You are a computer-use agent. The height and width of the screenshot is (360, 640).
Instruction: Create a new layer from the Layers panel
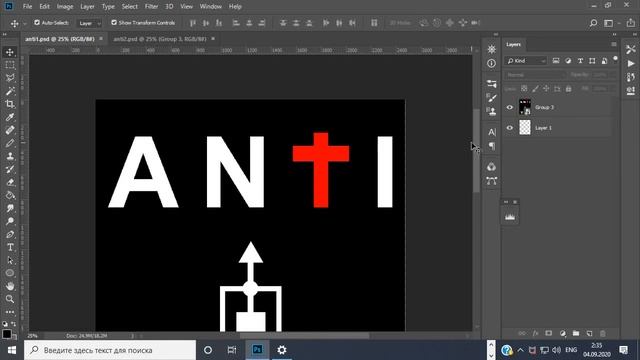click(x=589, y=333)
